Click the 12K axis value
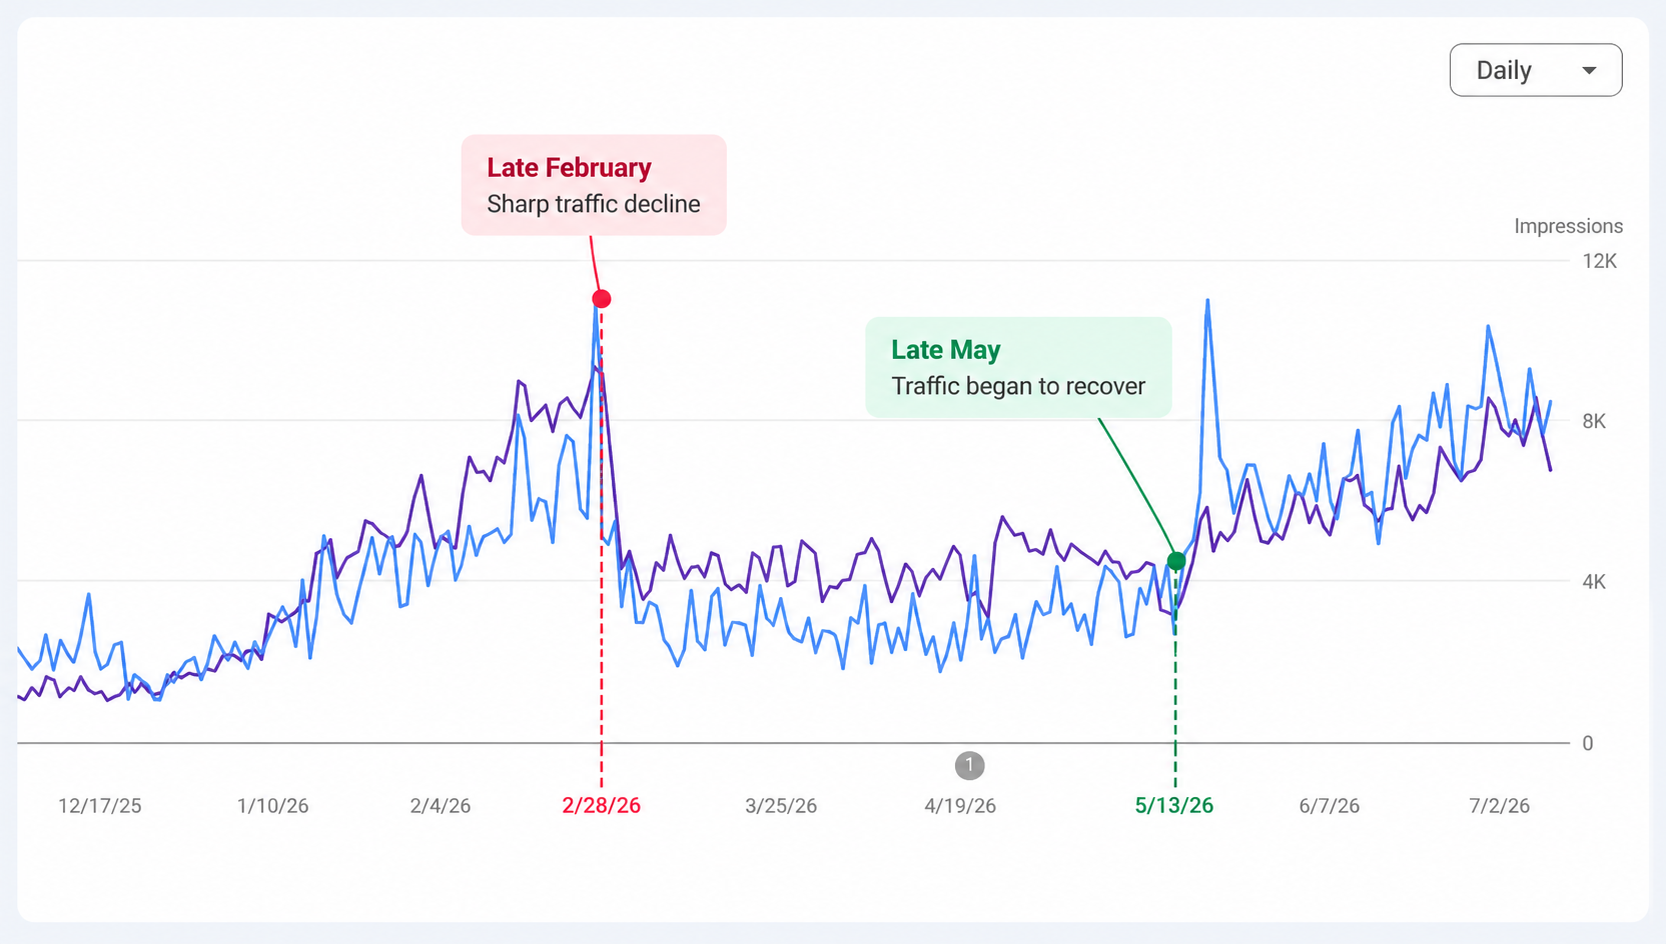The image size is (1666, 944). pyautogui.click(x=1599, y=261)
